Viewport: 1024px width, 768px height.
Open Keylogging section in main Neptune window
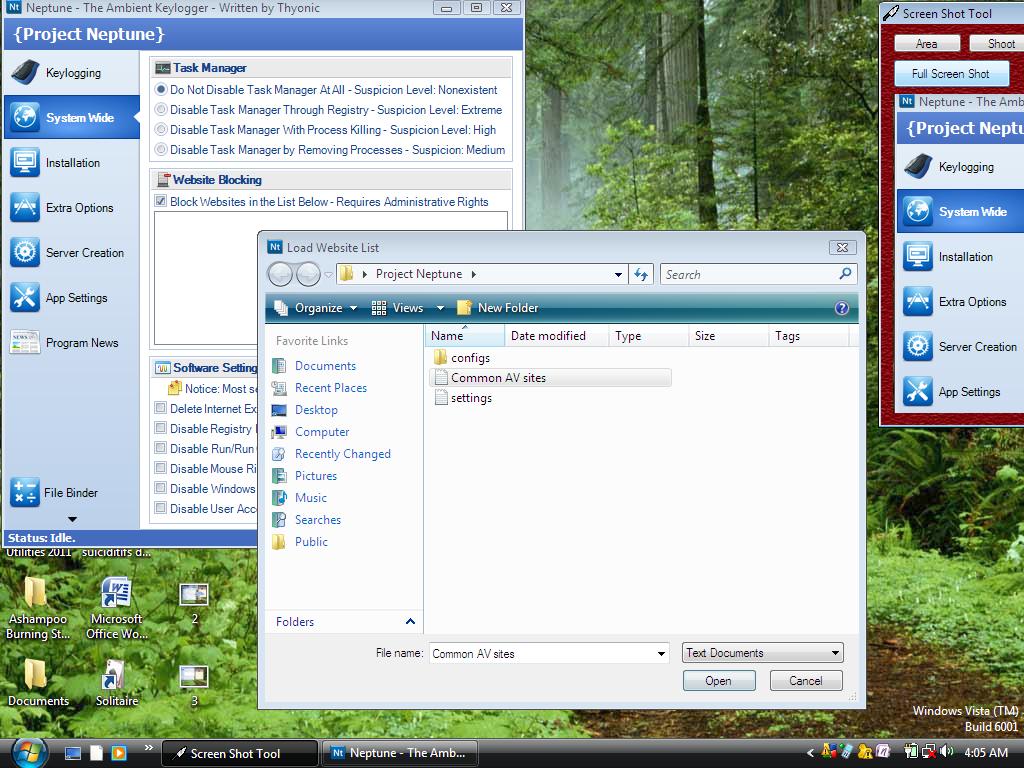point(72,72)
